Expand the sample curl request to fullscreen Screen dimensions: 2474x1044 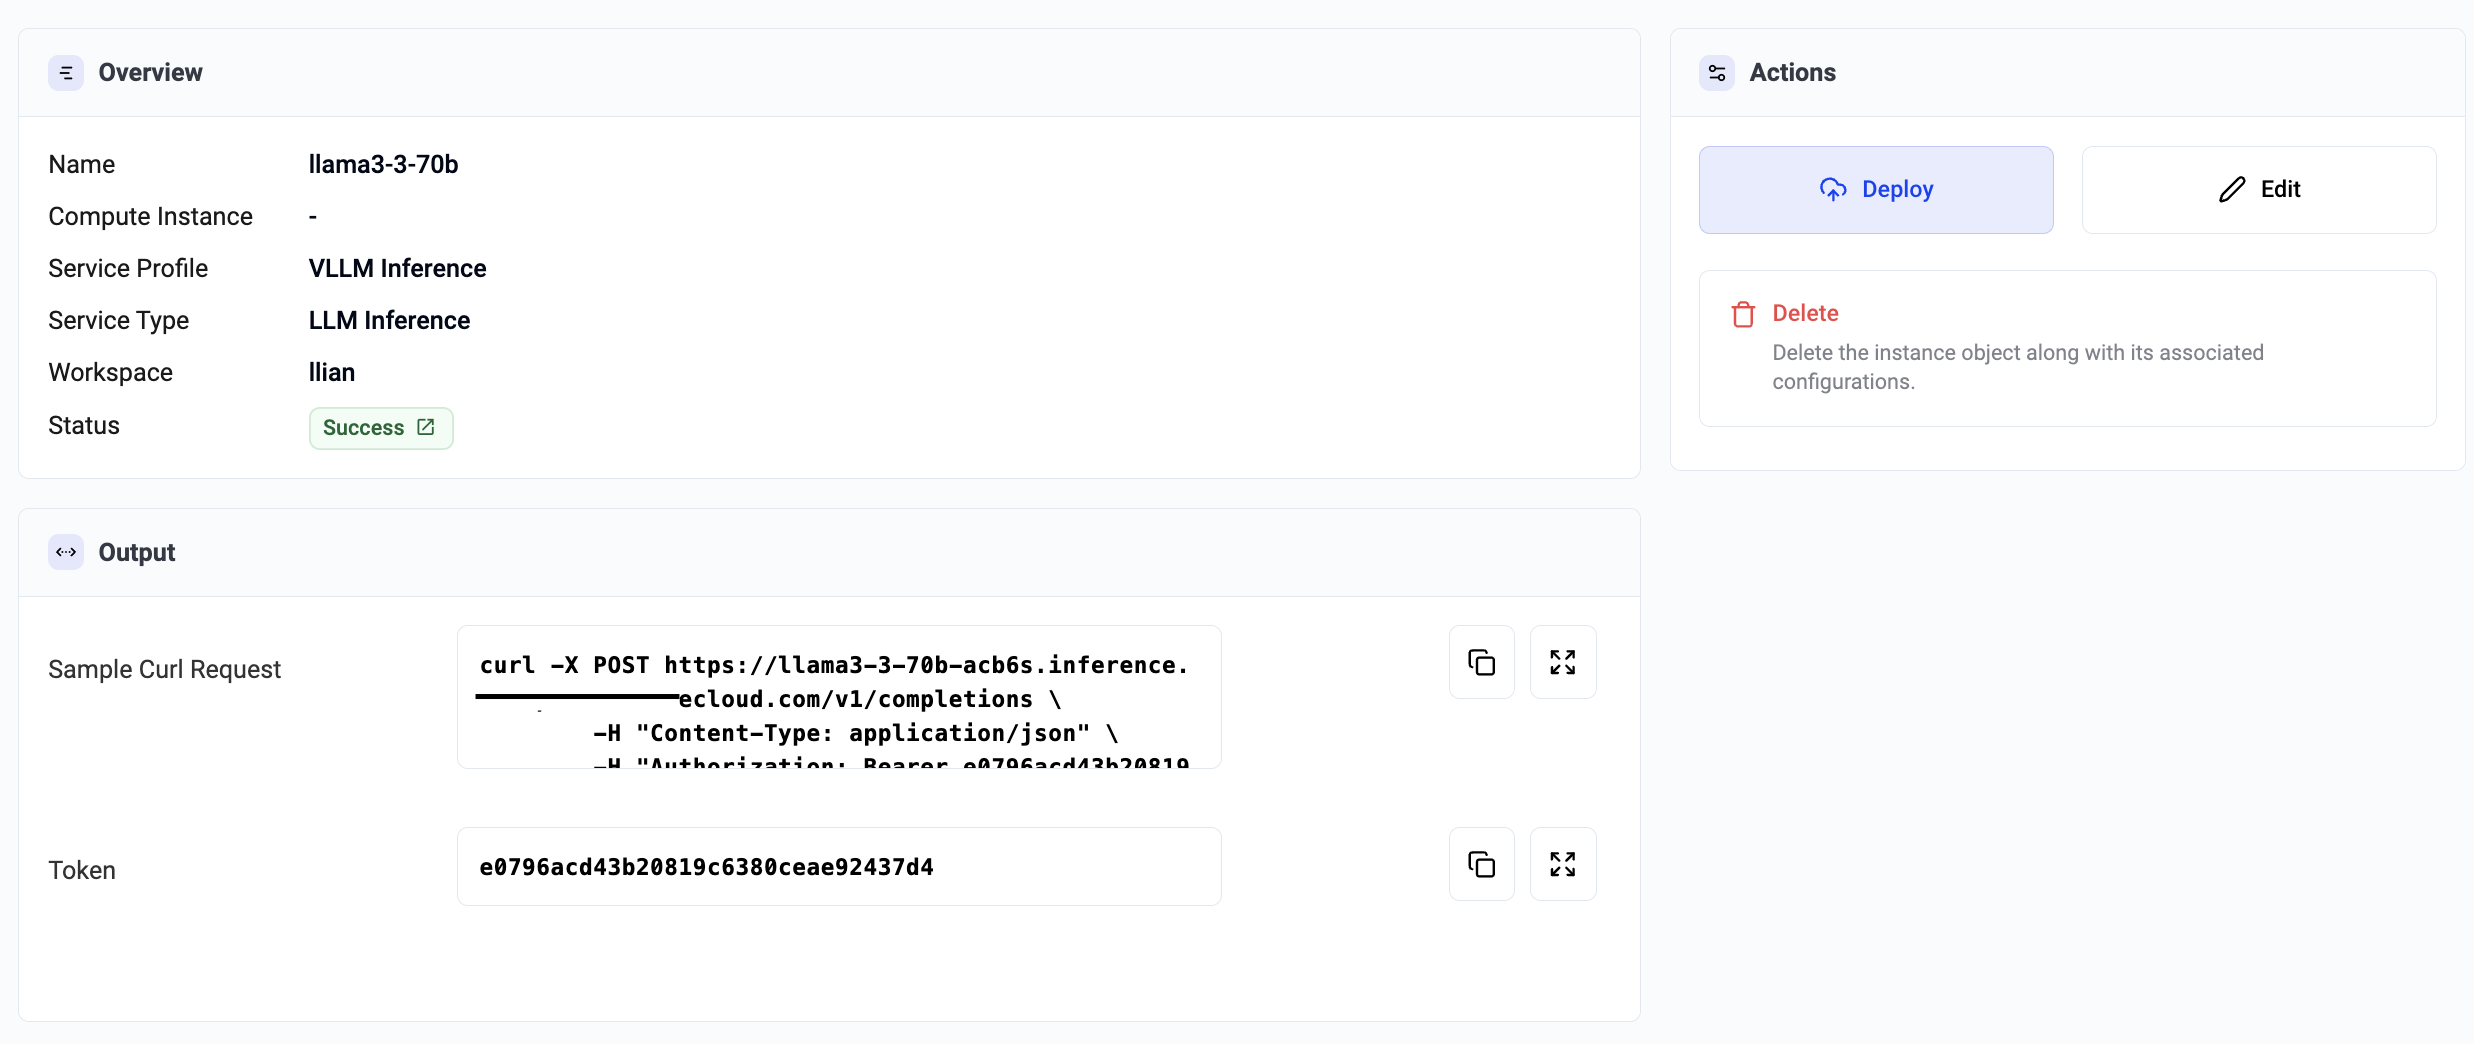point(1562,662)
